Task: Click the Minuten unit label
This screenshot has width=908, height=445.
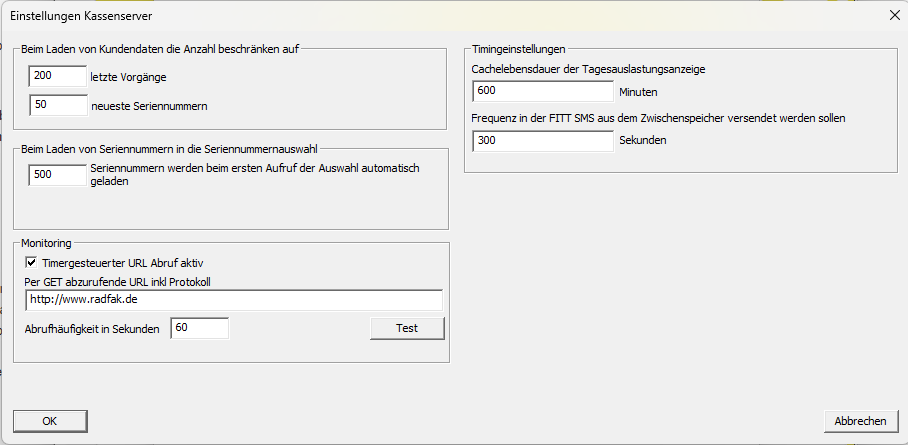Action: (x=638, y=92)
